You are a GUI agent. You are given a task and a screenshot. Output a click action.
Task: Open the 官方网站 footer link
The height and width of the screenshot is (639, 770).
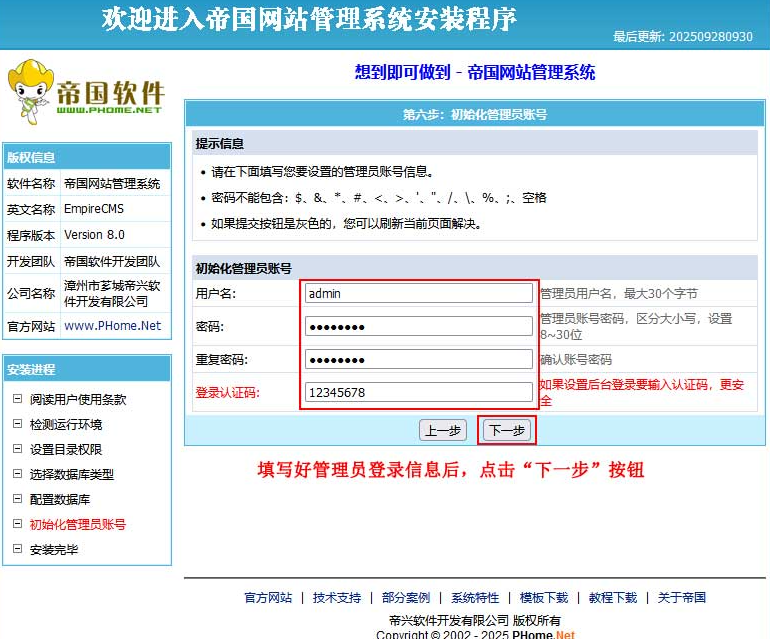click(x=268, y=597)
